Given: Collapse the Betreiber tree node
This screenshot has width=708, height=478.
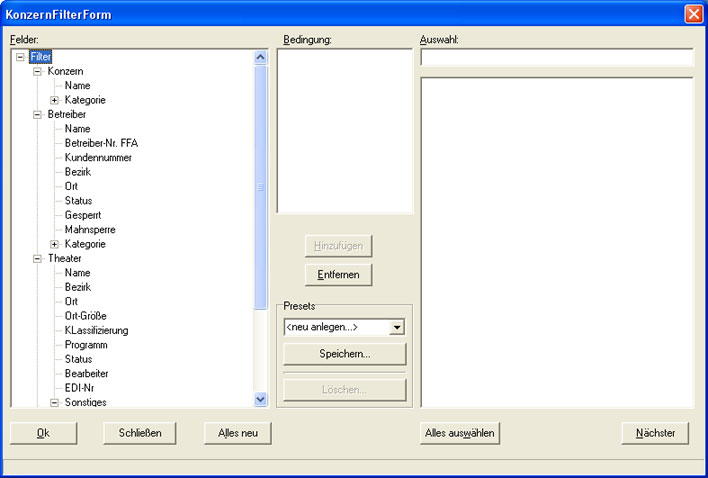Looking at the screenshot, I should click(x=38, y=115).
